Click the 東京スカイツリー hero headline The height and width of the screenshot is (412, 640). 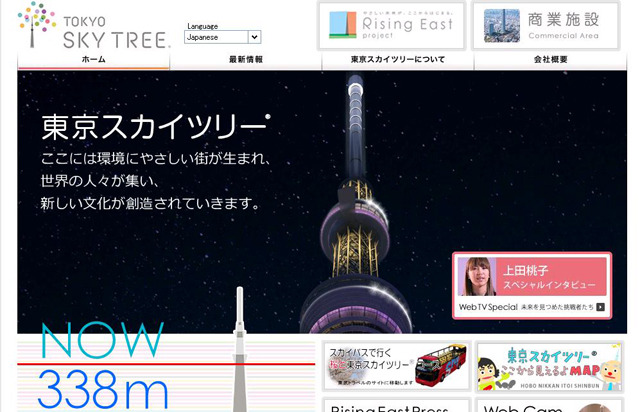point(155,127)
